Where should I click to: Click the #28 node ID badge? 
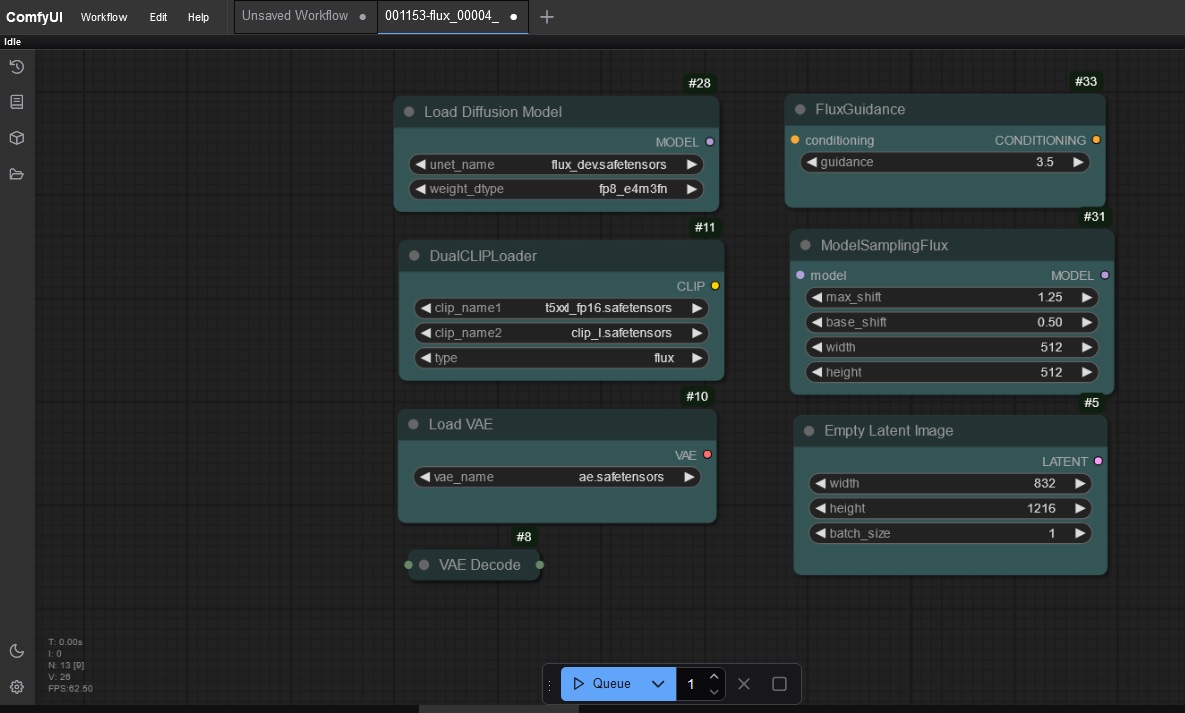click(700, 83)
